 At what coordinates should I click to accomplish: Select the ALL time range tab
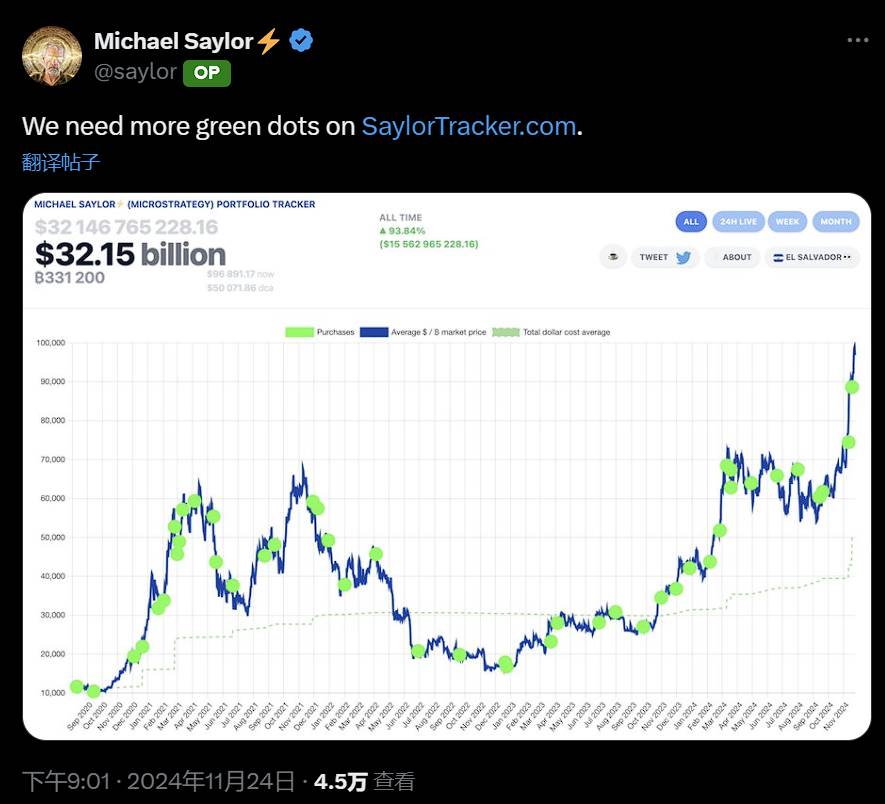pyautogui.click(x=690, y=221)
